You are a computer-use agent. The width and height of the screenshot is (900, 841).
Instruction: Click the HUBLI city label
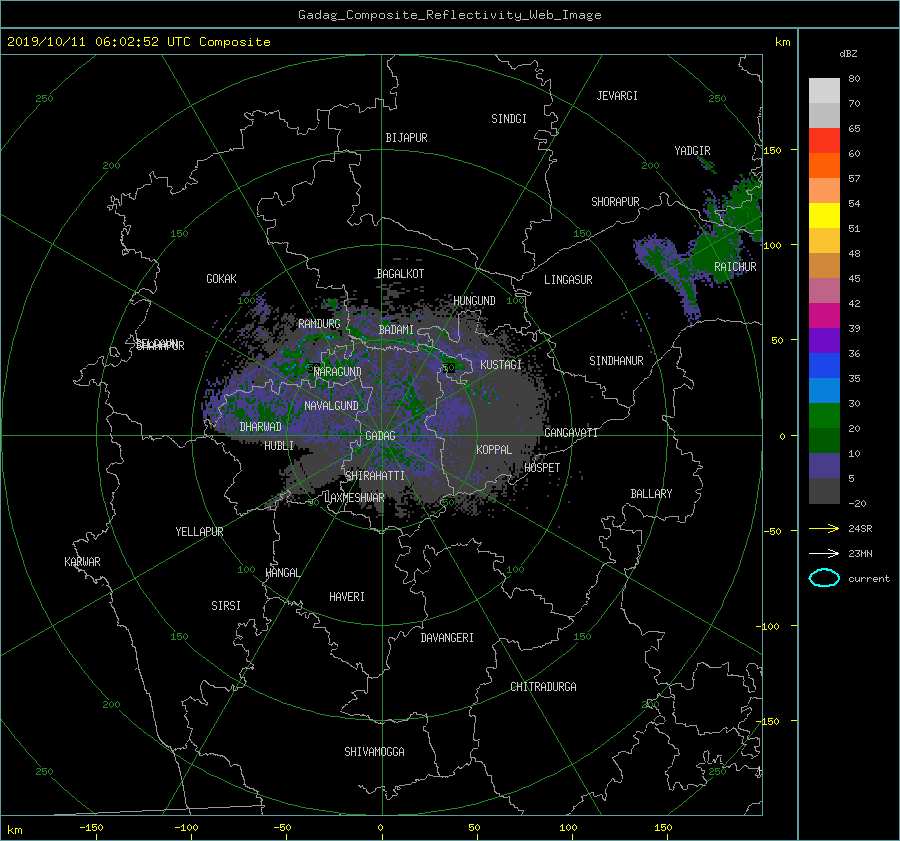pos(279,445)
